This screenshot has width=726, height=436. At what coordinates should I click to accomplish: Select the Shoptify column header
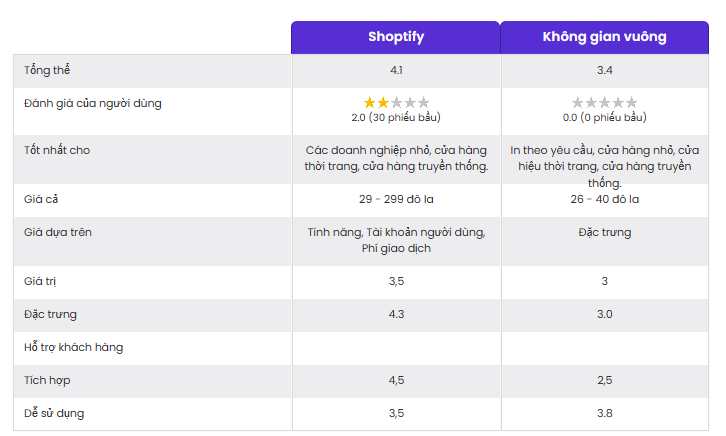pos(396,37)
